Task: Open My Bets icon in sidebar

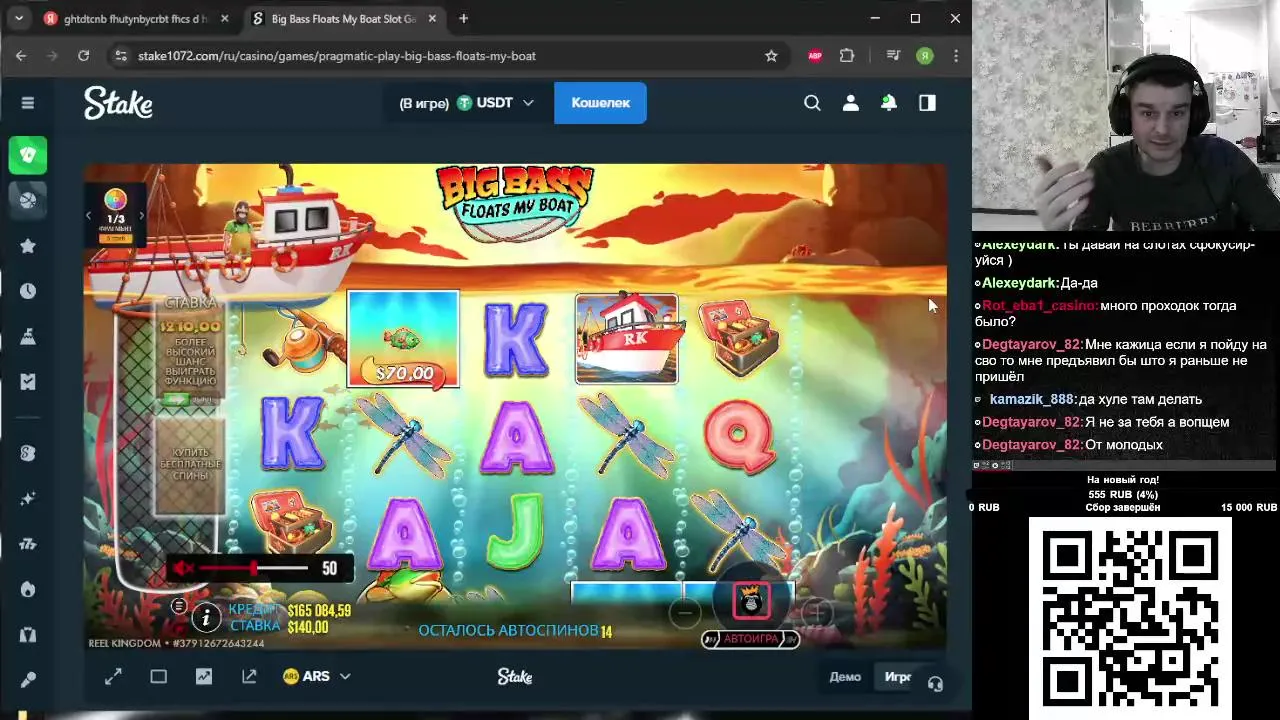Action: pyautogui.click(x=28, y=381)
